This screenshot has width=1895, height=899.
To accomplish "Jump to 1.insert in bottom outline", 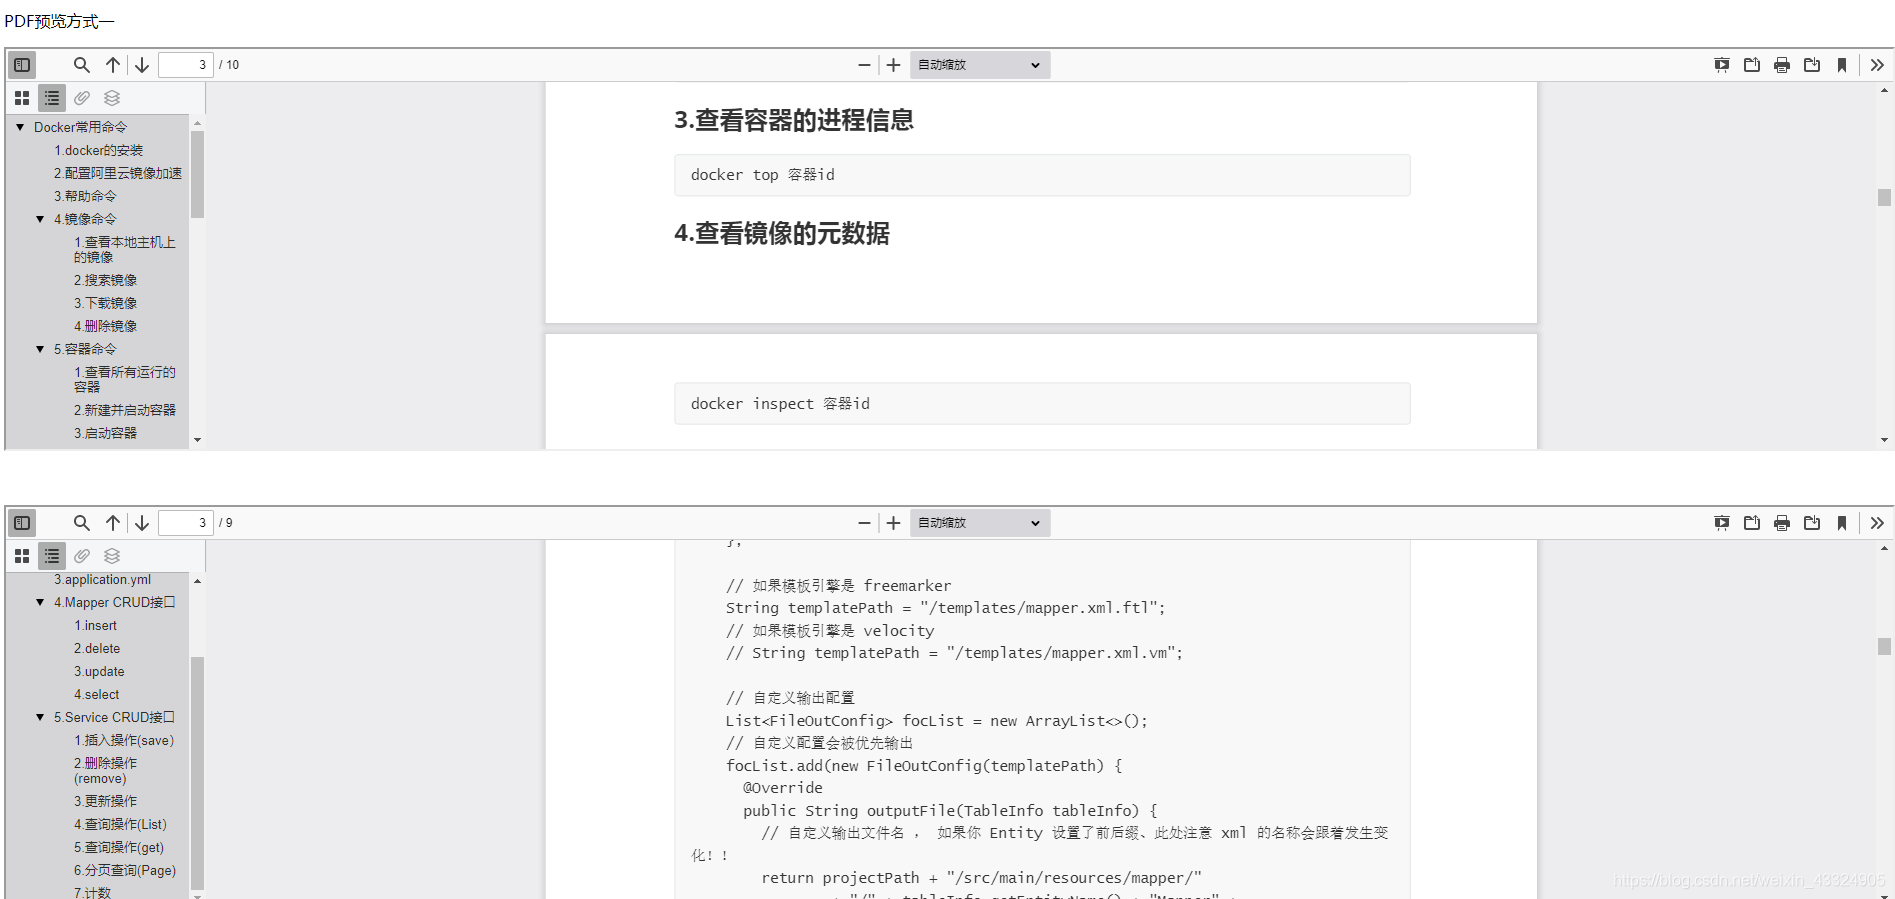I will tap(95, 626).
